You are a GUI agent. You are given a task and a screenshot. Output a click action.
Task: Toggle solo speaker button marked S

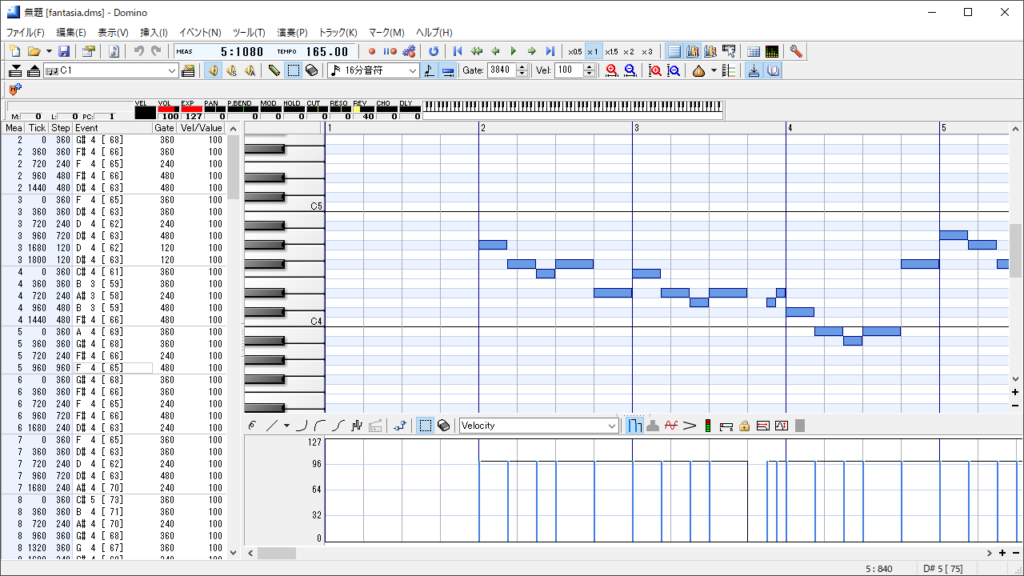click(x=232, y=71)
